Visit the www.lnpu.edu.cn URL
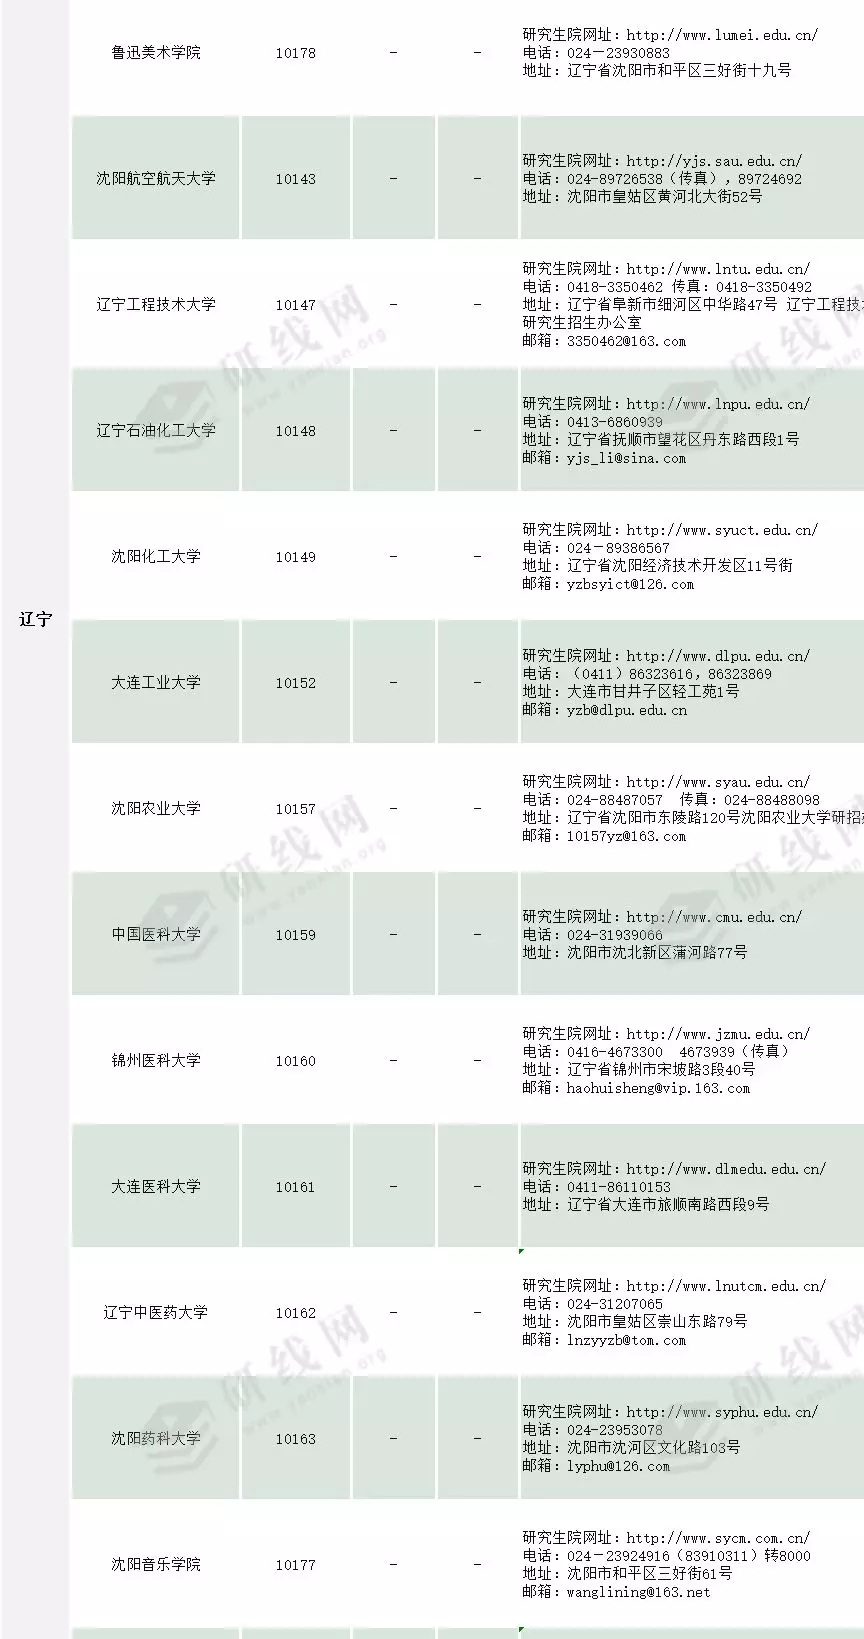 tap(718, 404)
